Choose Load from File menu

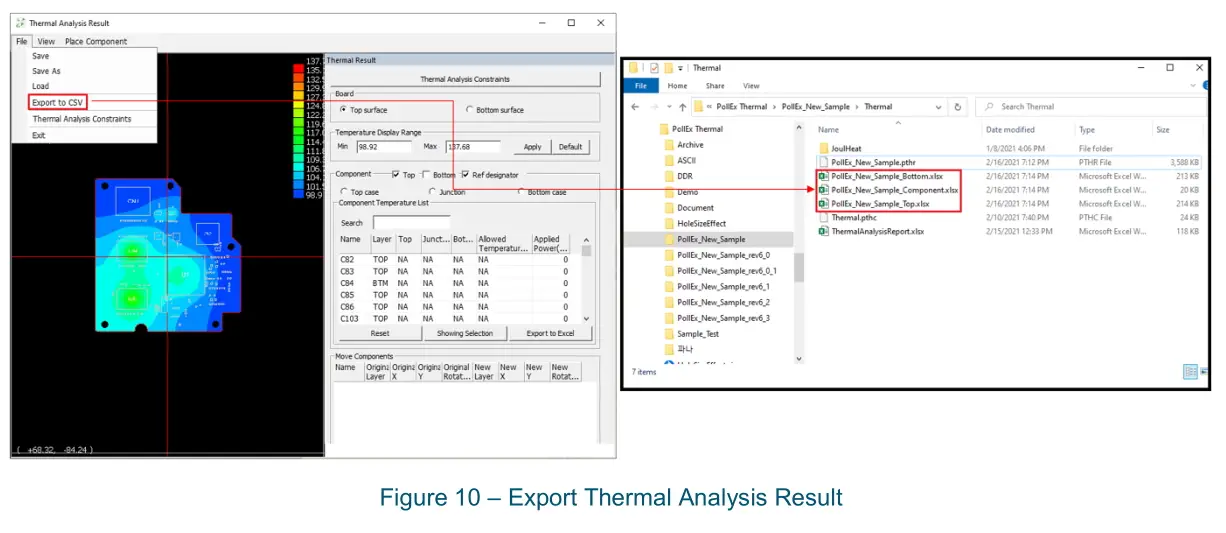pos(40,86)
